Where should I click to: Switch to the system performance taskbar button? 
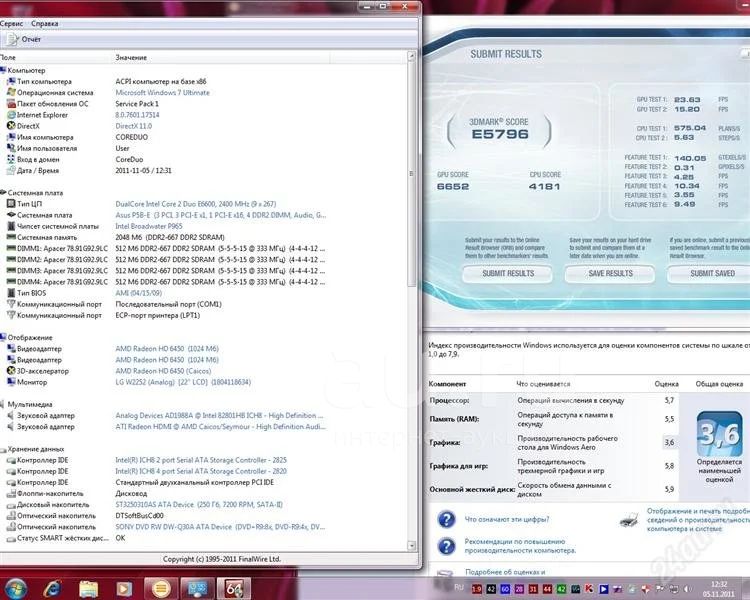tap(198, 589)
